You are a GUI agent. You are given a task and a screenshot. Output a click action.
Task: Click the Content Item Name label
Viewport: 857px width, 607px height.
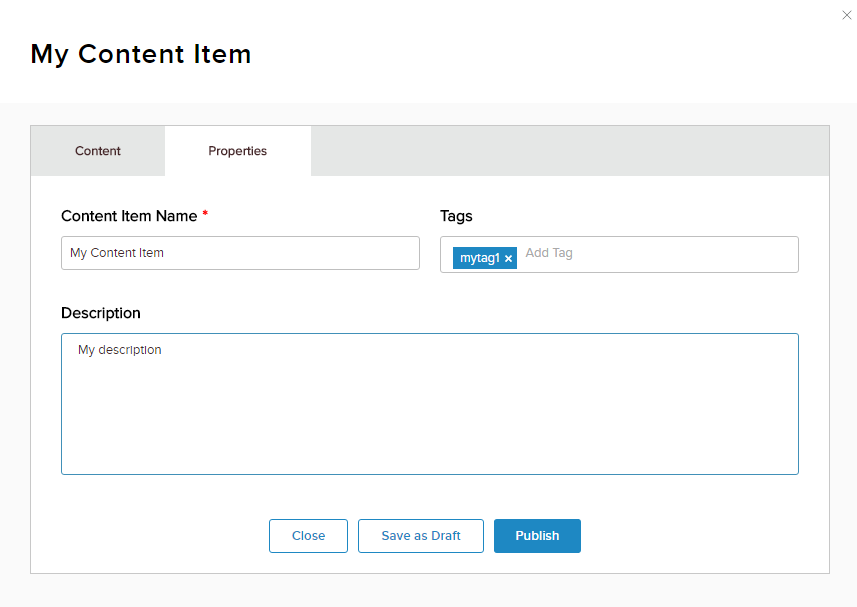[129, 216]
